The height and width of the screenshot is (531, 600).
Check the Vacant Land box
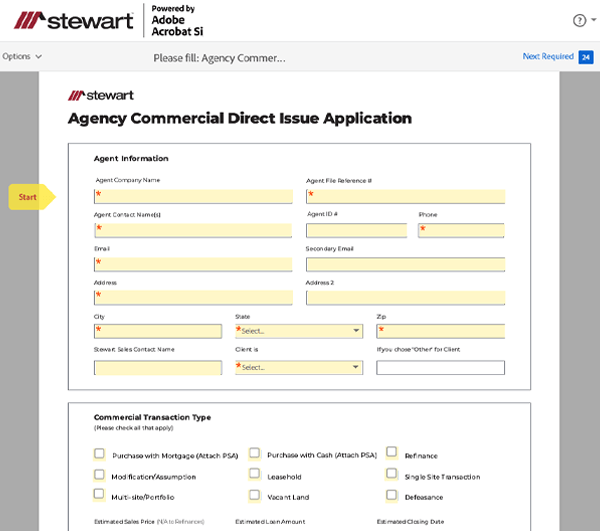(254, 495)
